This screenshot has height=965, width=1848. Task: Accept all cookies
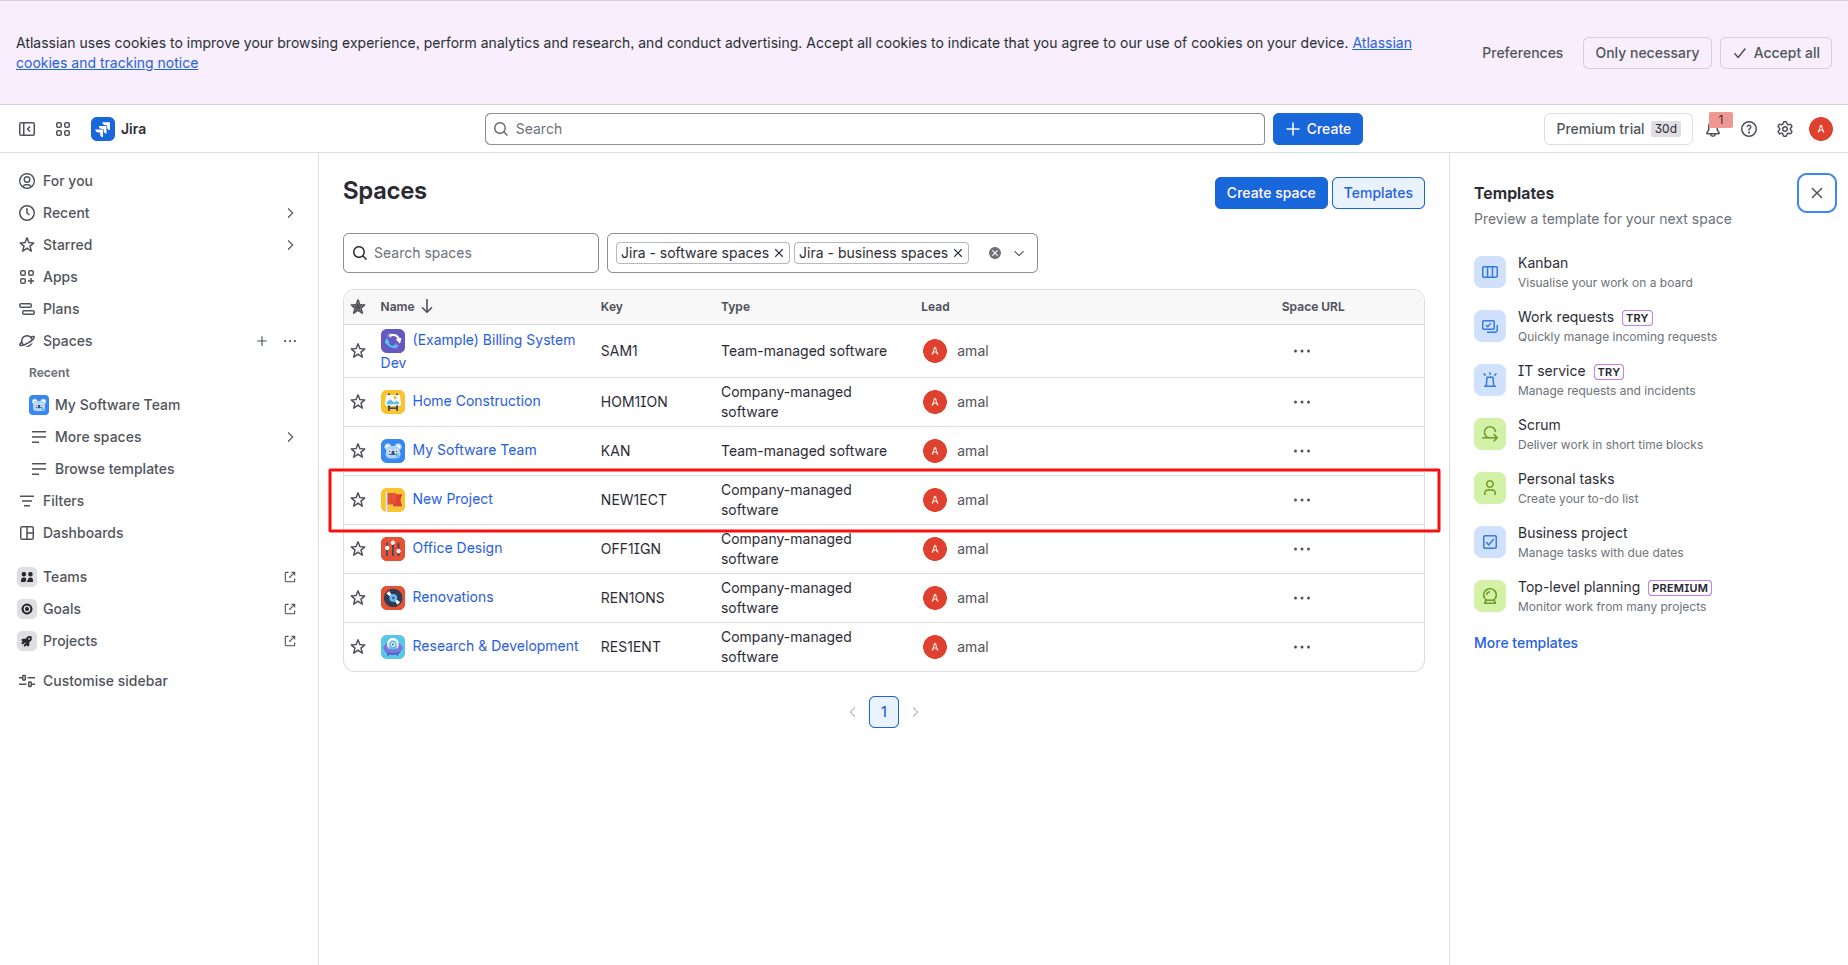tap(1776, 53)
